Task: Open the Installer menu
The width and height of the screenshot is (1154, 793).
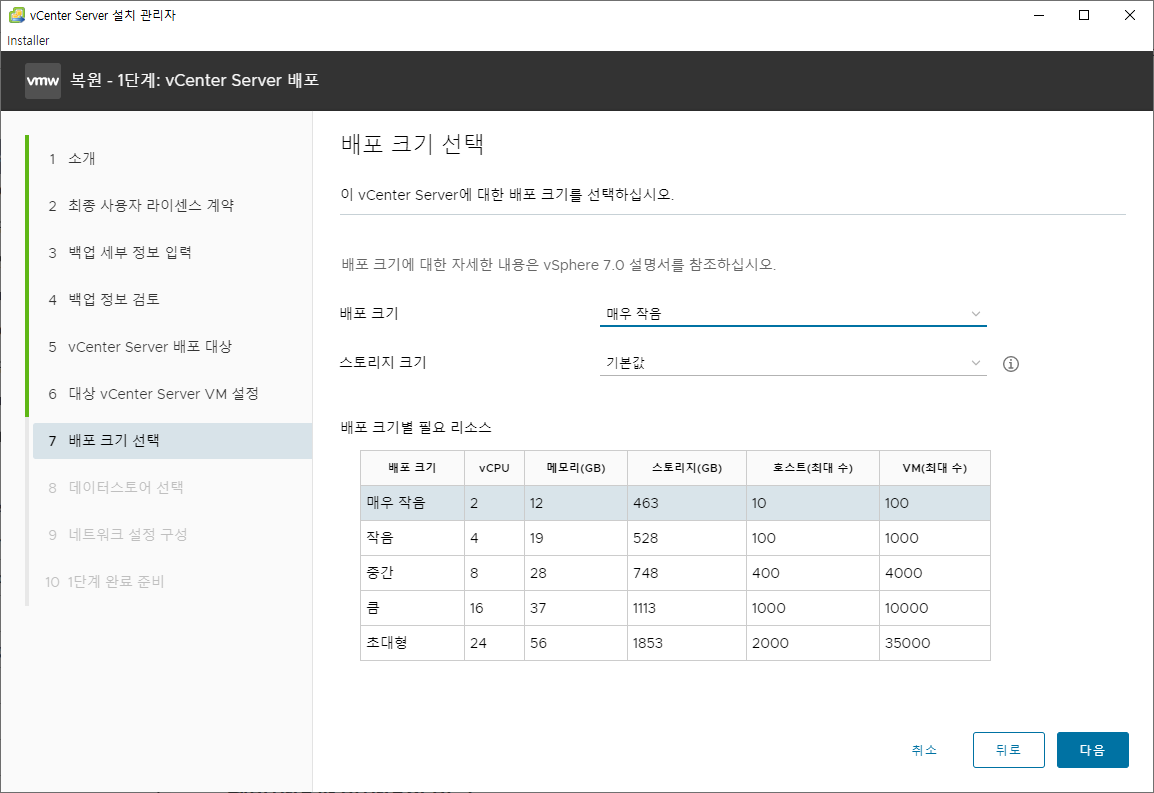Action: pyautogui.click(x=28, y=40)
